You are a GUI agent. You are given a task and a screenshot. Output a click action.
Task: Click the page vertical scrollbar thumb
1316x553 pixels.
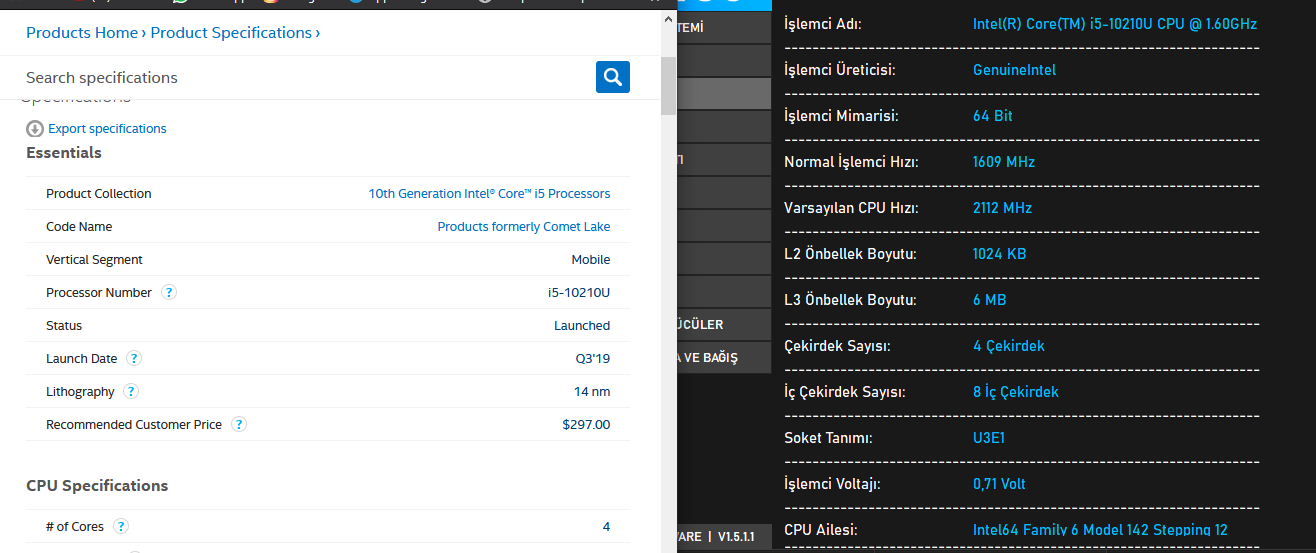[669, 85]
